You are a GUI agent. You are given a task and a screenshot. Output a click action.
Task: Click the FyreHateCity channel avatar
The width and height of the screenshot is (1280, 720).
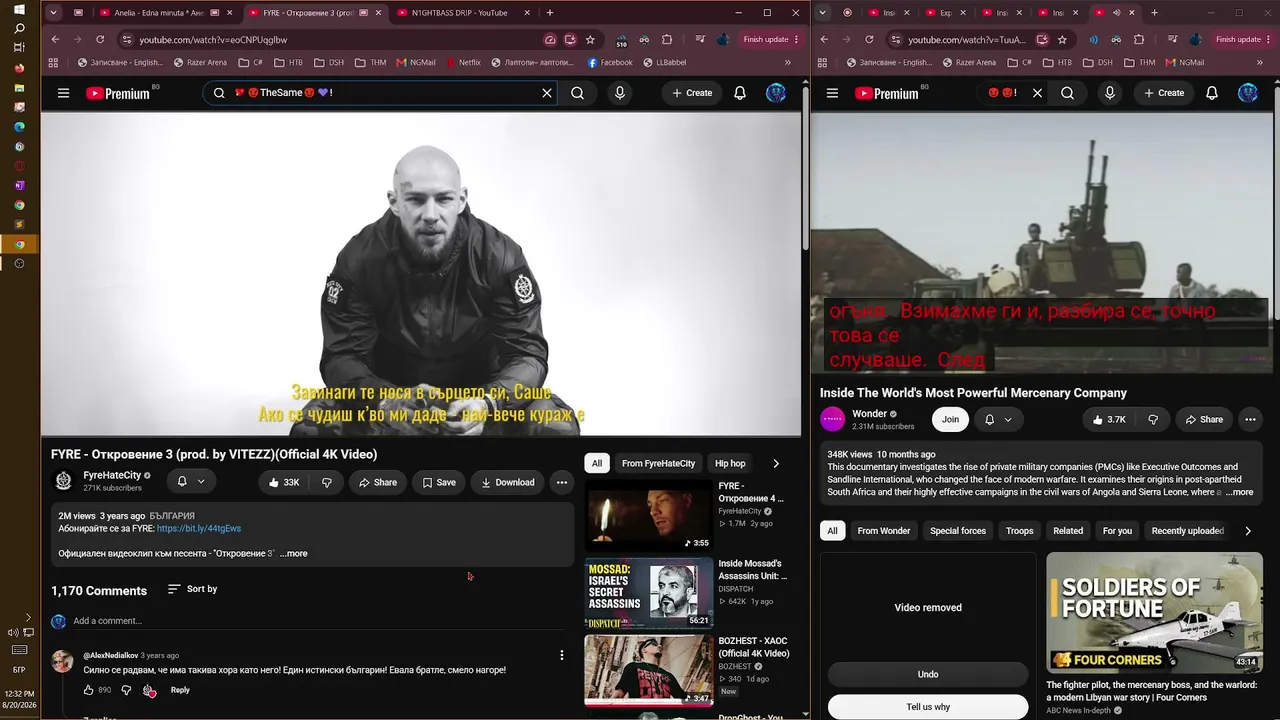click(x=63, y=481)
